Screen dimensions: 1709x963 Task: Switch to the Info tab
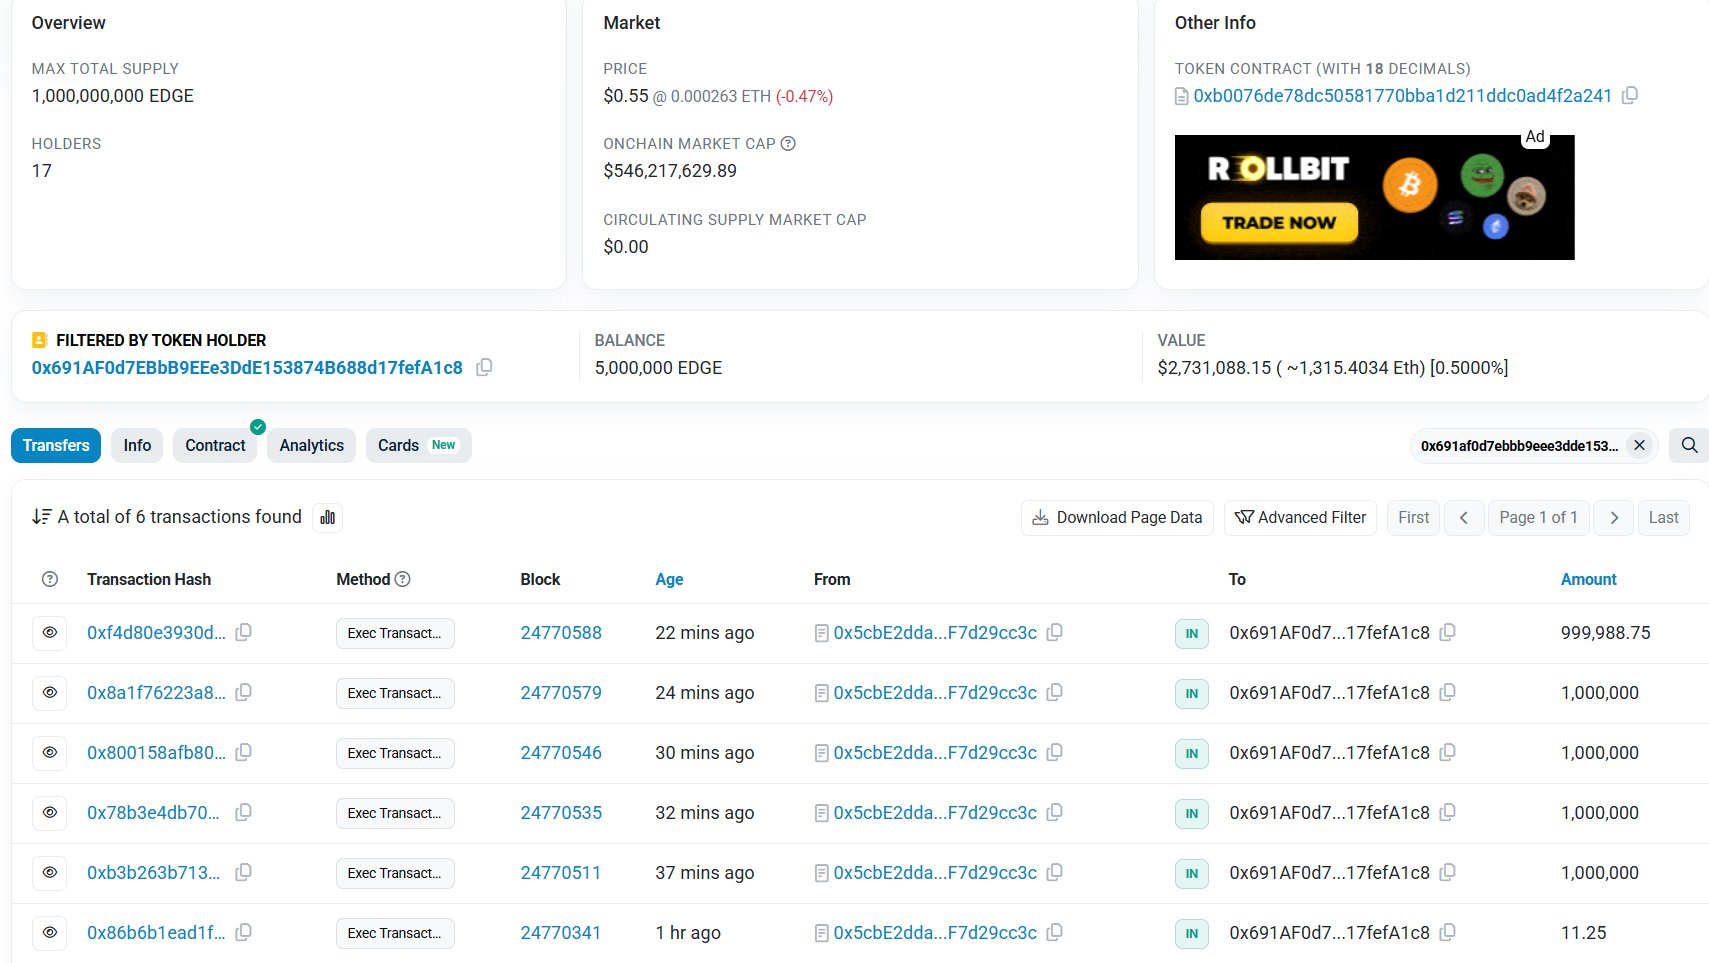136,445
